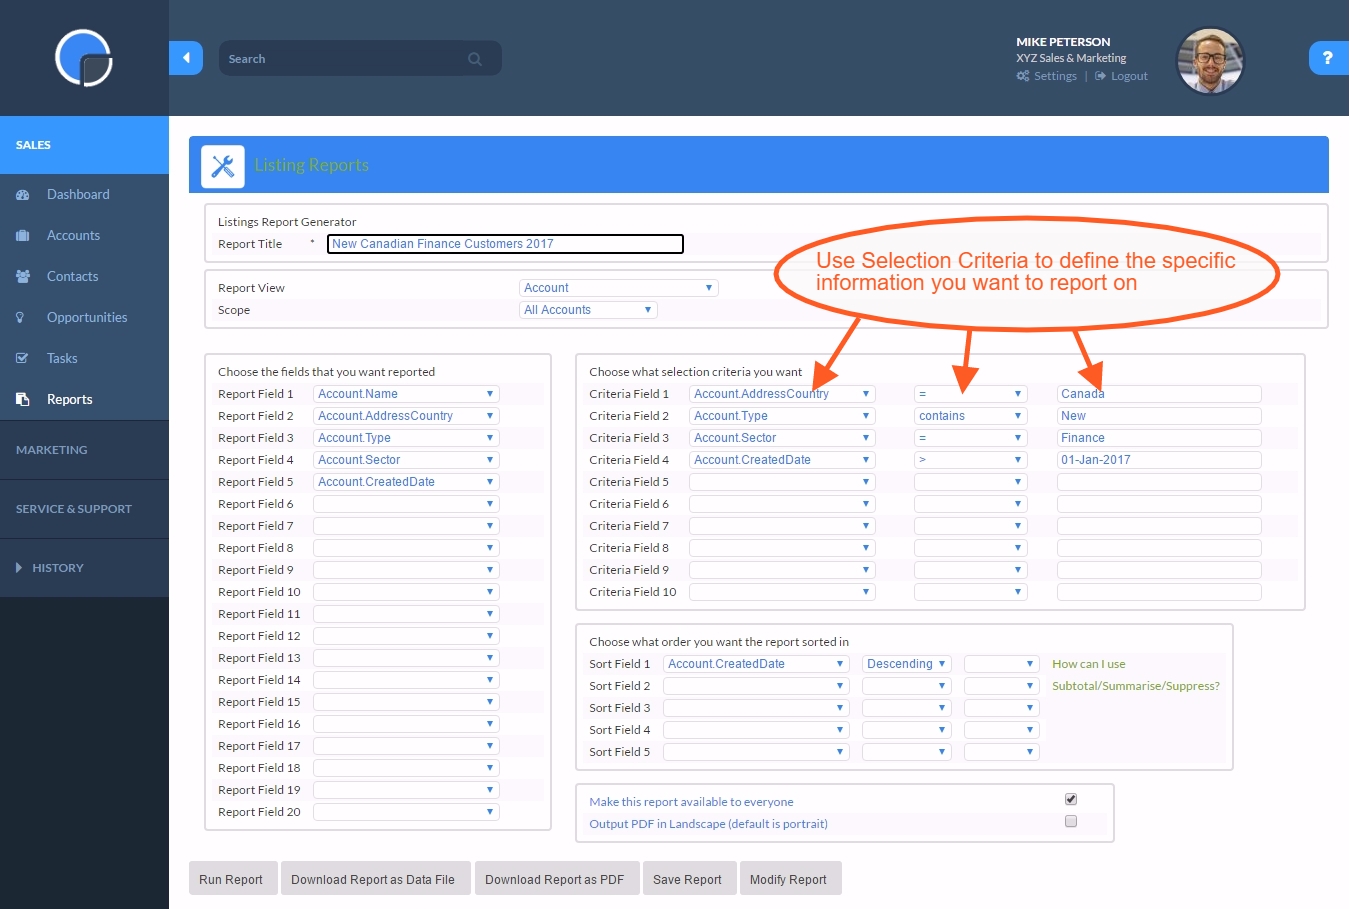Open Sort Field 1 third empty dropdown
Image resolution: width=1349 pixels, height=909 pixels.
pos(1002,664)
